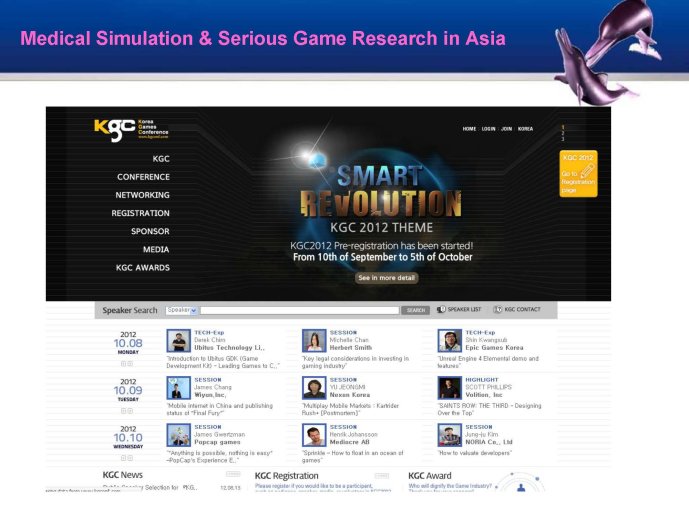The height and width of the screenshot is (517, 689).
Task: Click the KGC Registration heading
Action: (286, 476)
